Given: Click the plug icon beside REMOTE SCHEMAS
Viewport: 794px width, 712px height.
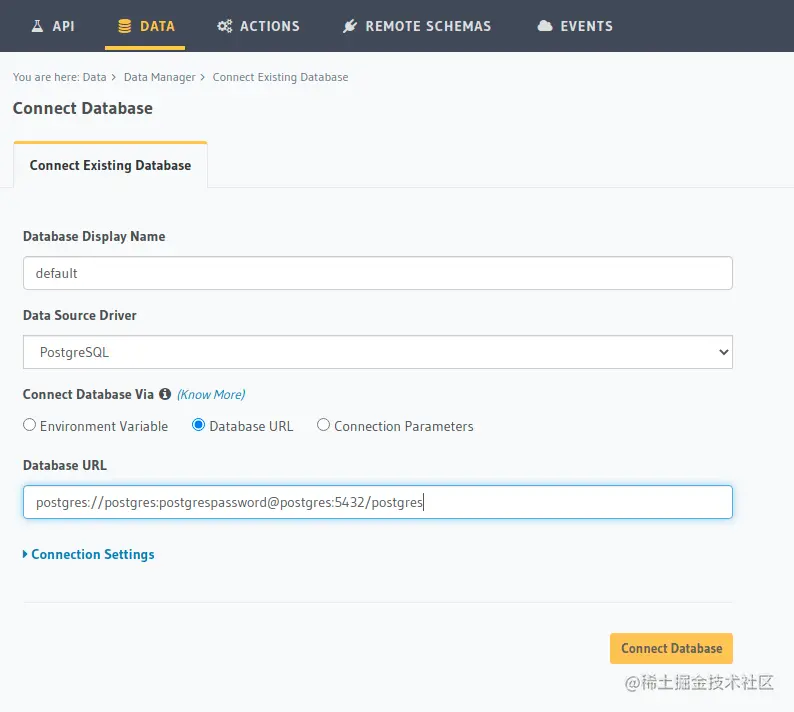Looking at the screenshot, I should (x=349, y=26).
